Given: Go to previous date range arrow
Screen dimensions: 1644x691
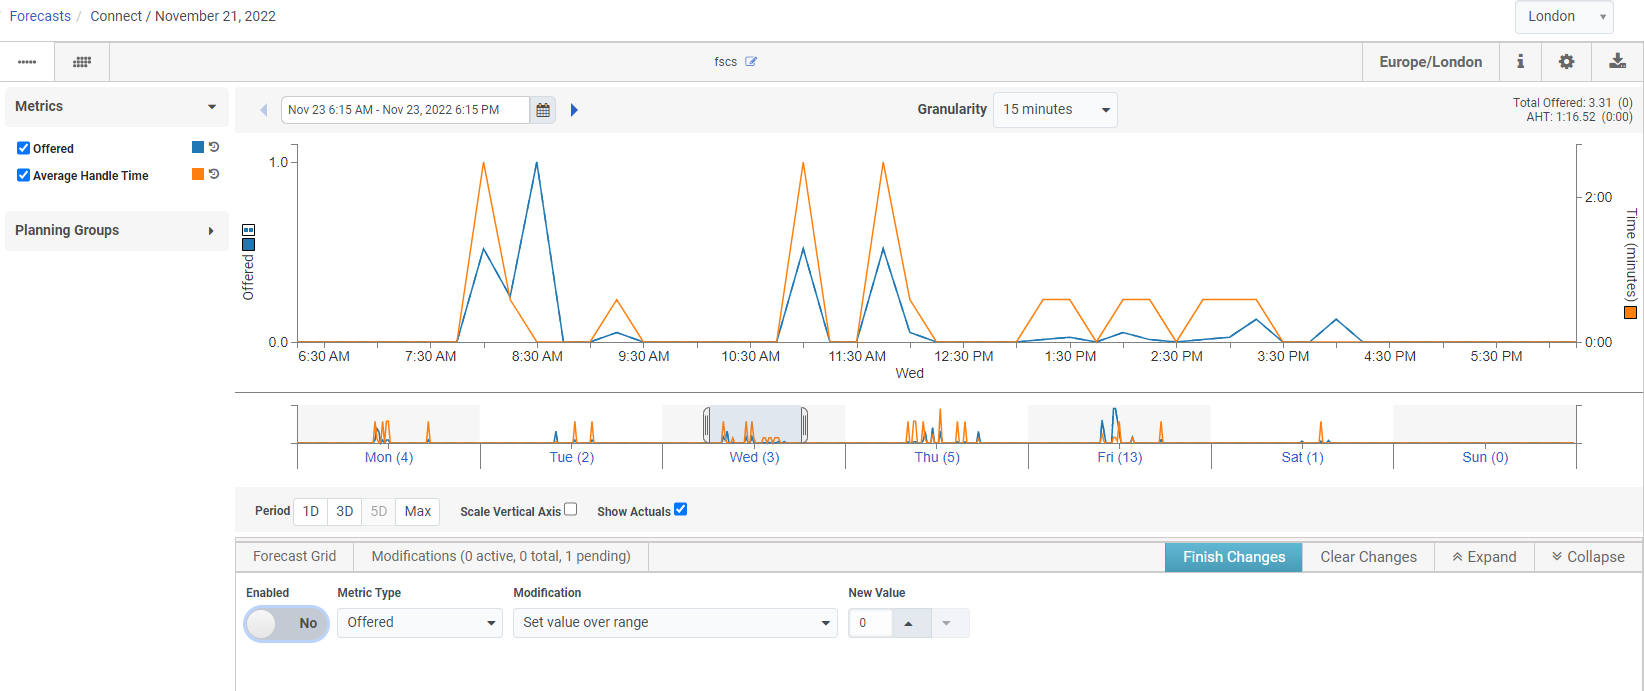Looking at the screenshot, I should click(264, 110).
